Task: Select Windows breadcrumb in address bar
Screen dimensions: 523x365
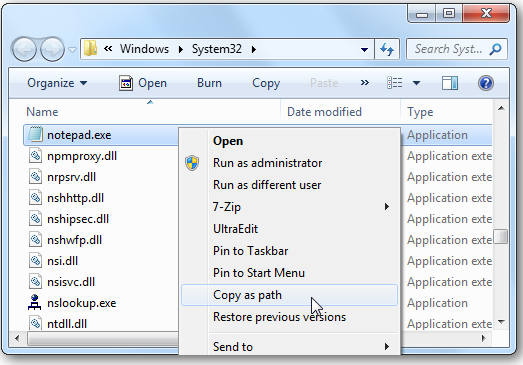Action: [x=144, y=49]
